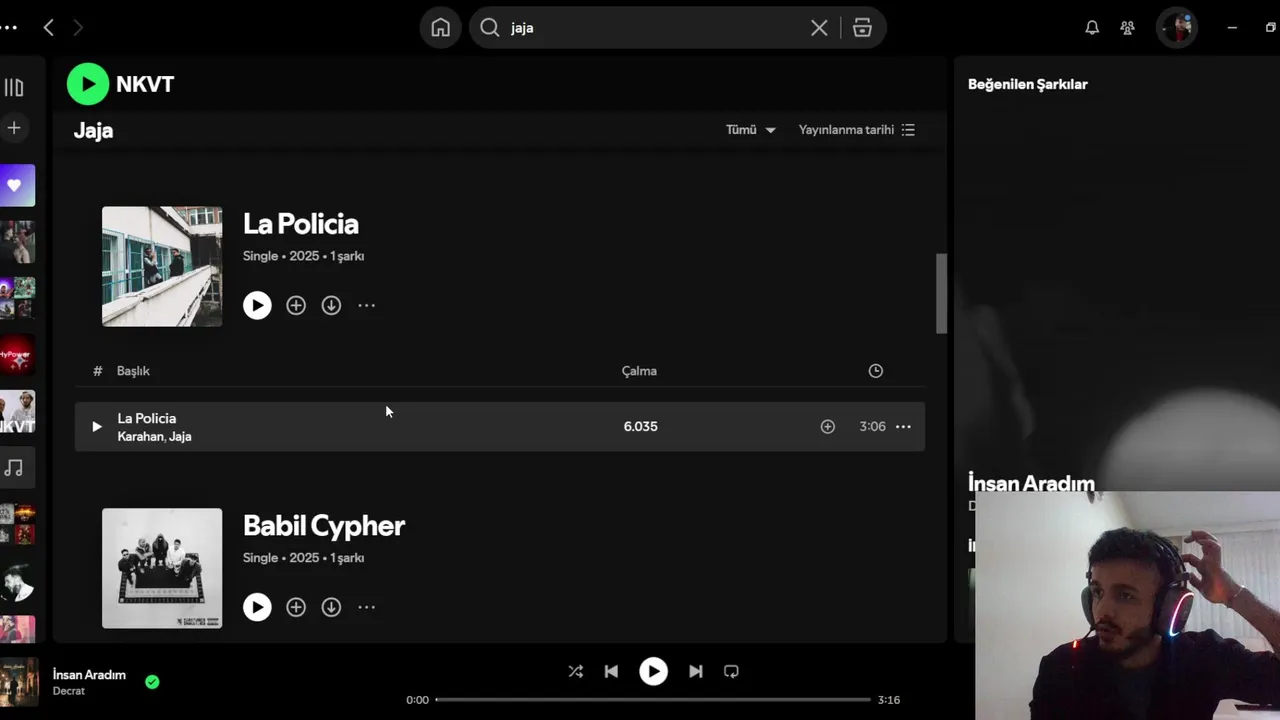The height and width of the screenshot is (720, 1280).
Task: Play the Babil Cypher single
Action: point(257,607)
